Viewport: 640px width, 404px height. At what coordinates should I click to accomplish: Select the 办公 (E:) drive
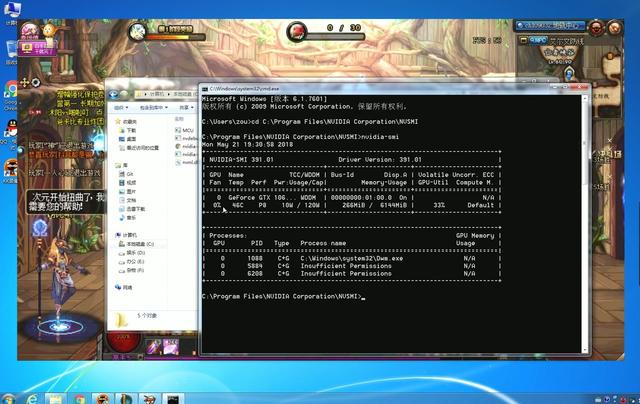point(132,262)
